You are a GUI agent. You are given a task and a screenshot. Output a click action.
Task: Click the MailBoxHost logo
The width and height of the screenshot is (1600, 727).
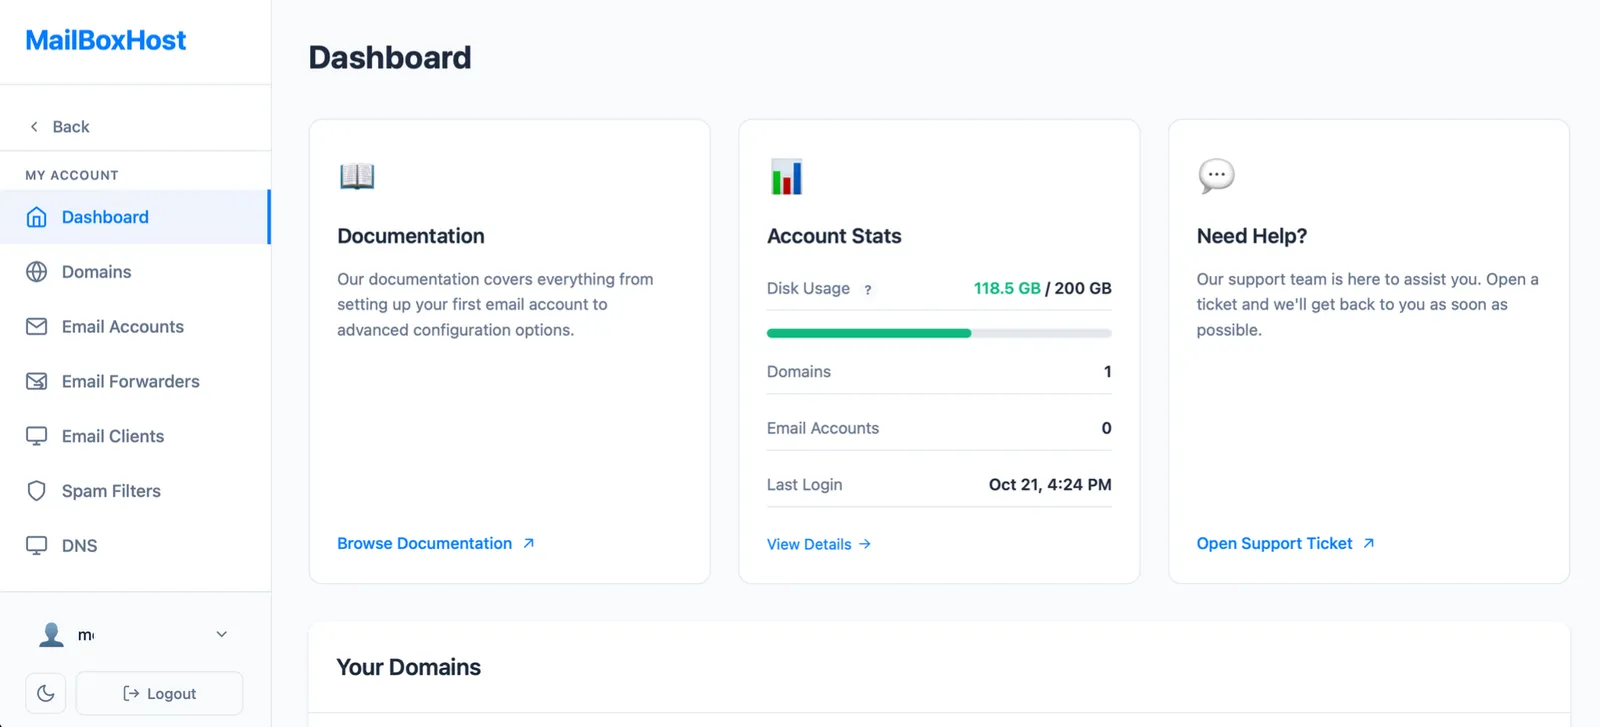tap(106, 40)
